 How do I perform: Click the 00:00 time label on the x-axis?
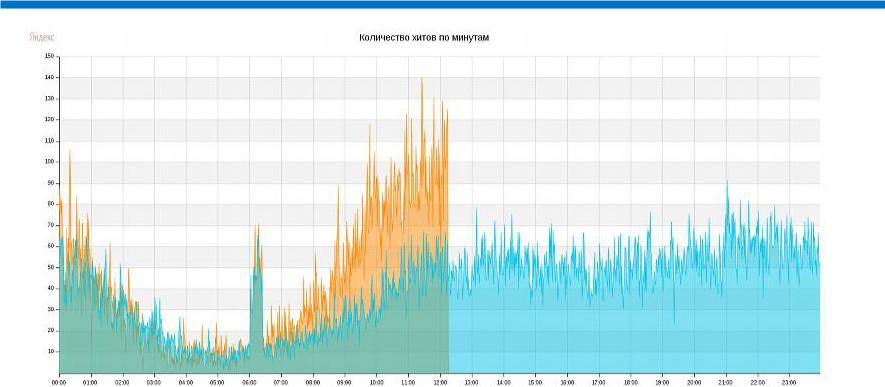(59, 382)
